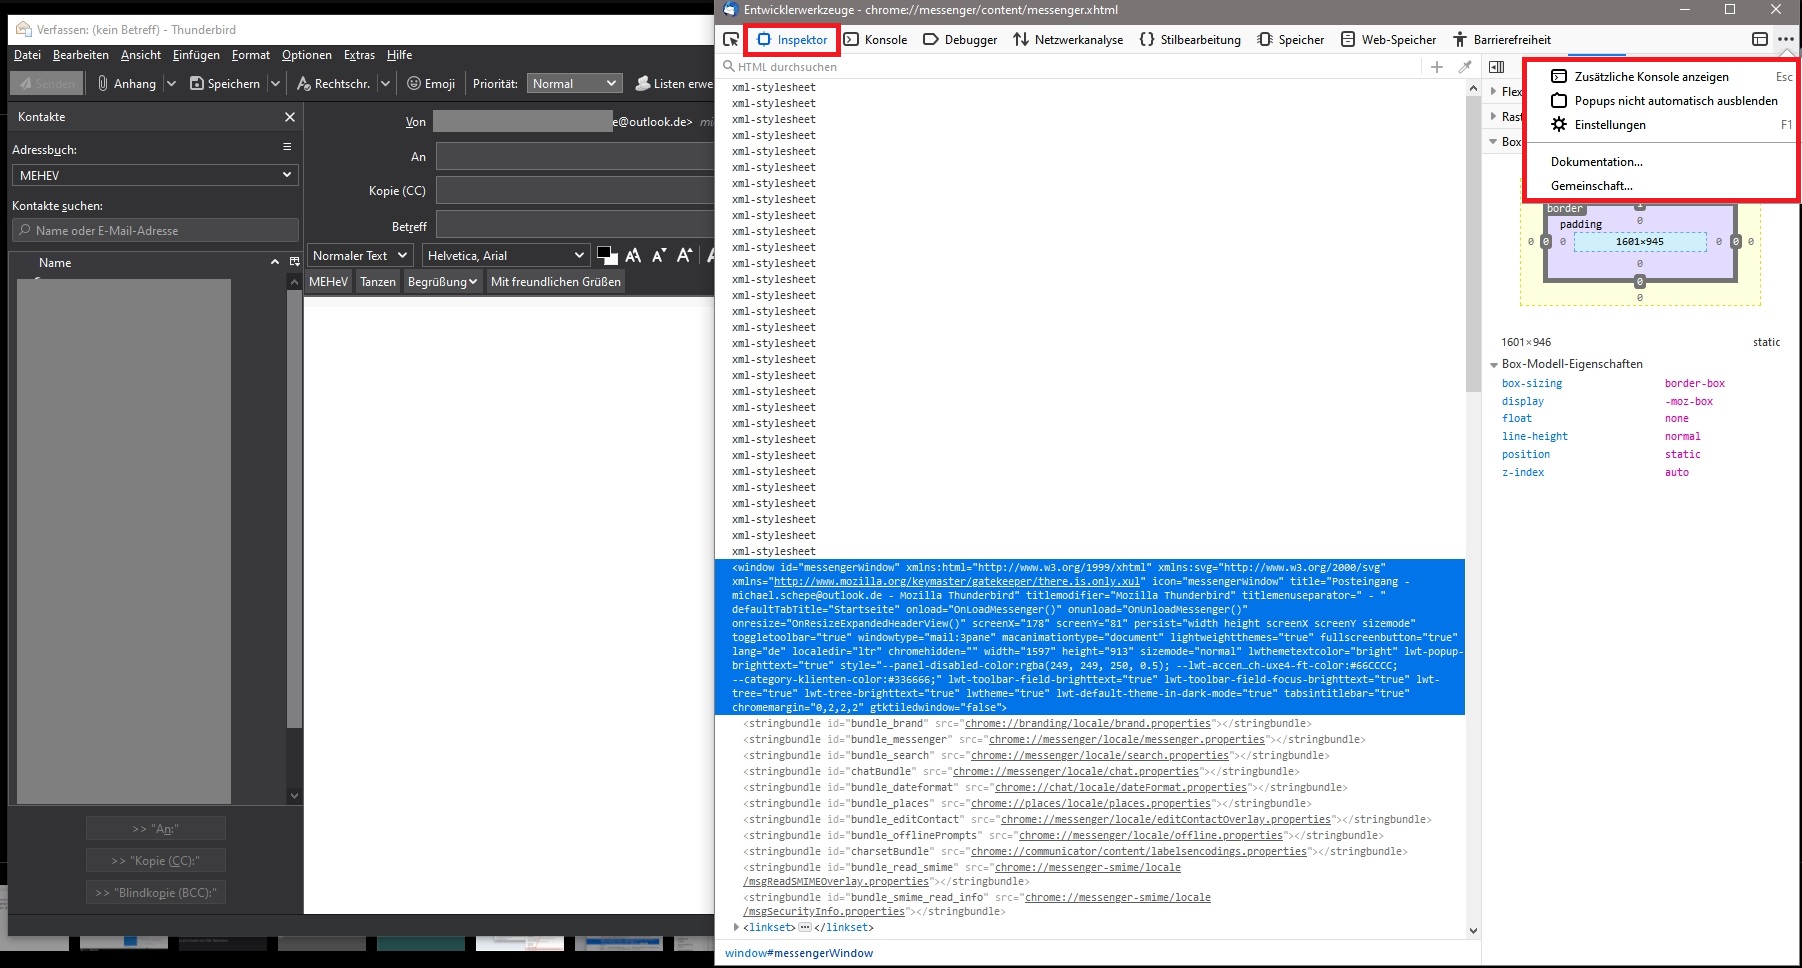Open the Hilfe menu

[x=399, y=55]
